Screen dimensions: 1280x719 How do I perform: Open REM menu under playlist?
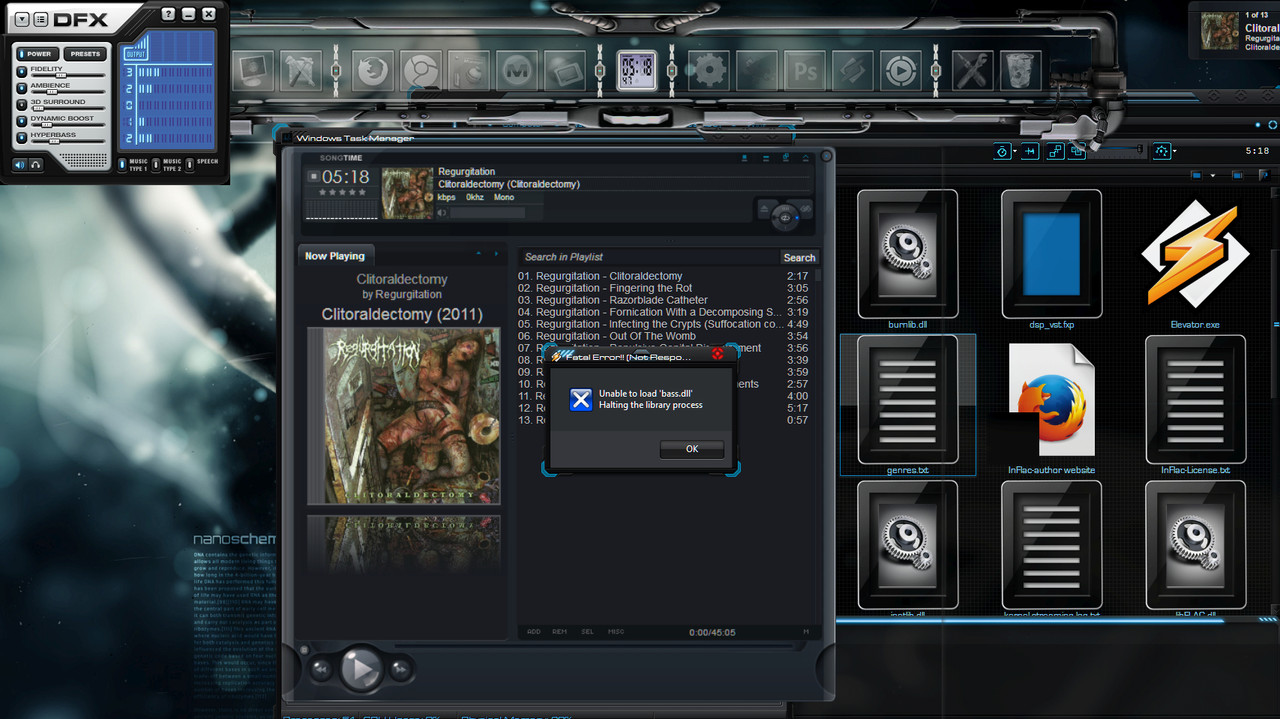(560, 632)
